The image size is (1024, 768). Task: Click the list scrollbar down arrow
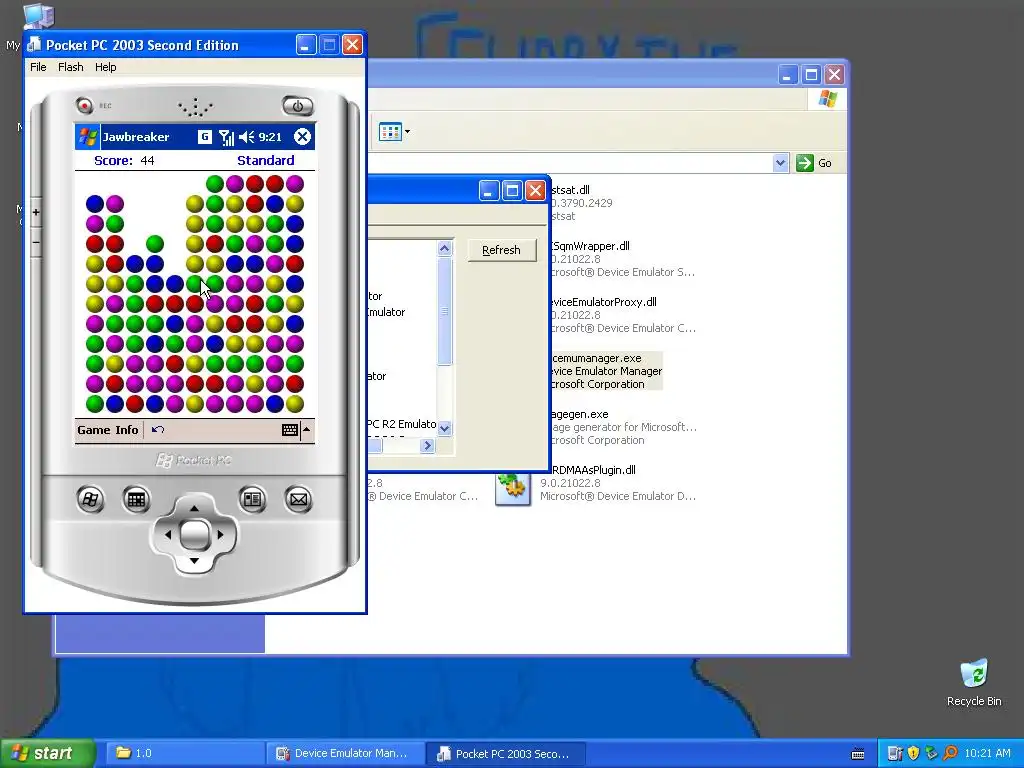(x=445, y=428)
